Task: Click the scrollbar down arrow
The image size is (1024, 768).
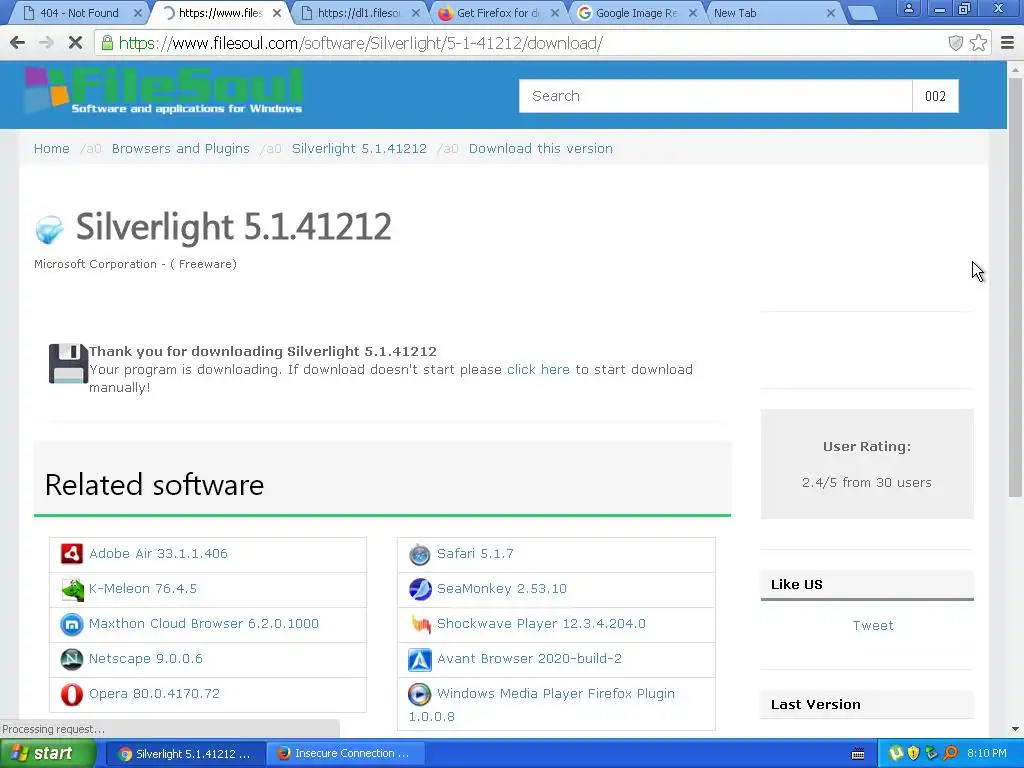Action: pos(1015,729)
